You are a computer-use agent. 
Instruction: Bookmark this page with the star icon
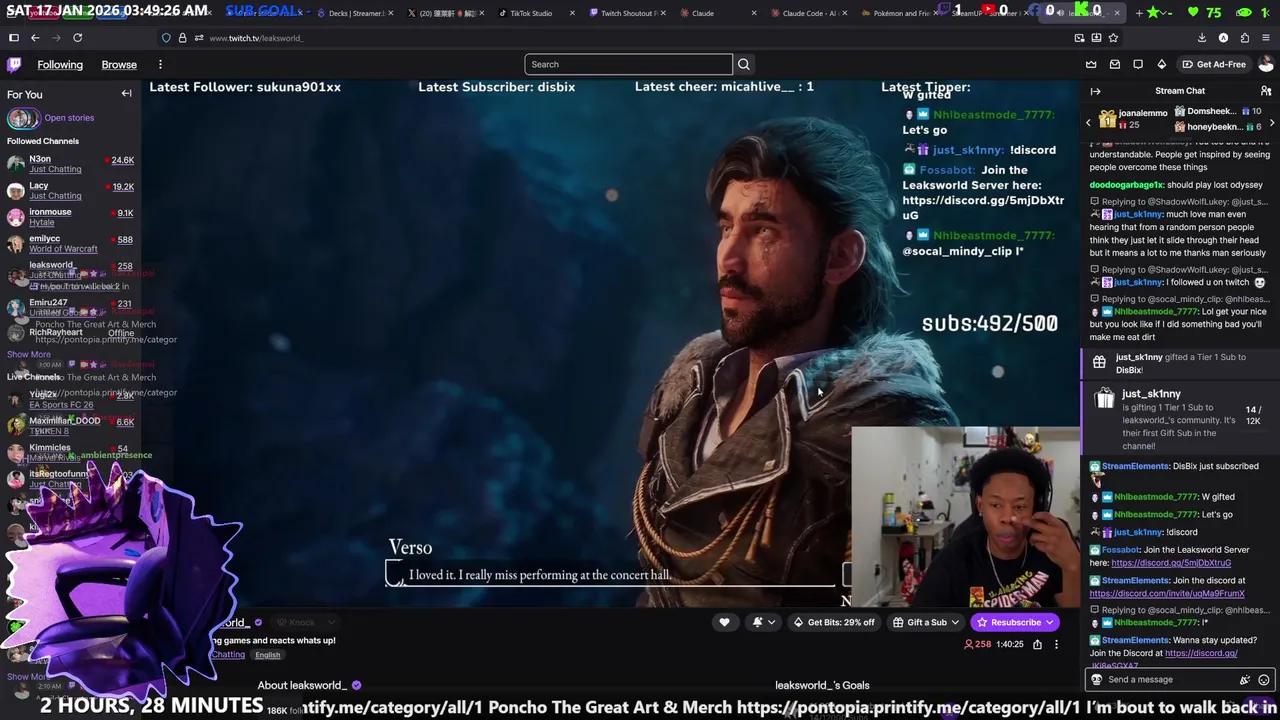(1113, 38)
